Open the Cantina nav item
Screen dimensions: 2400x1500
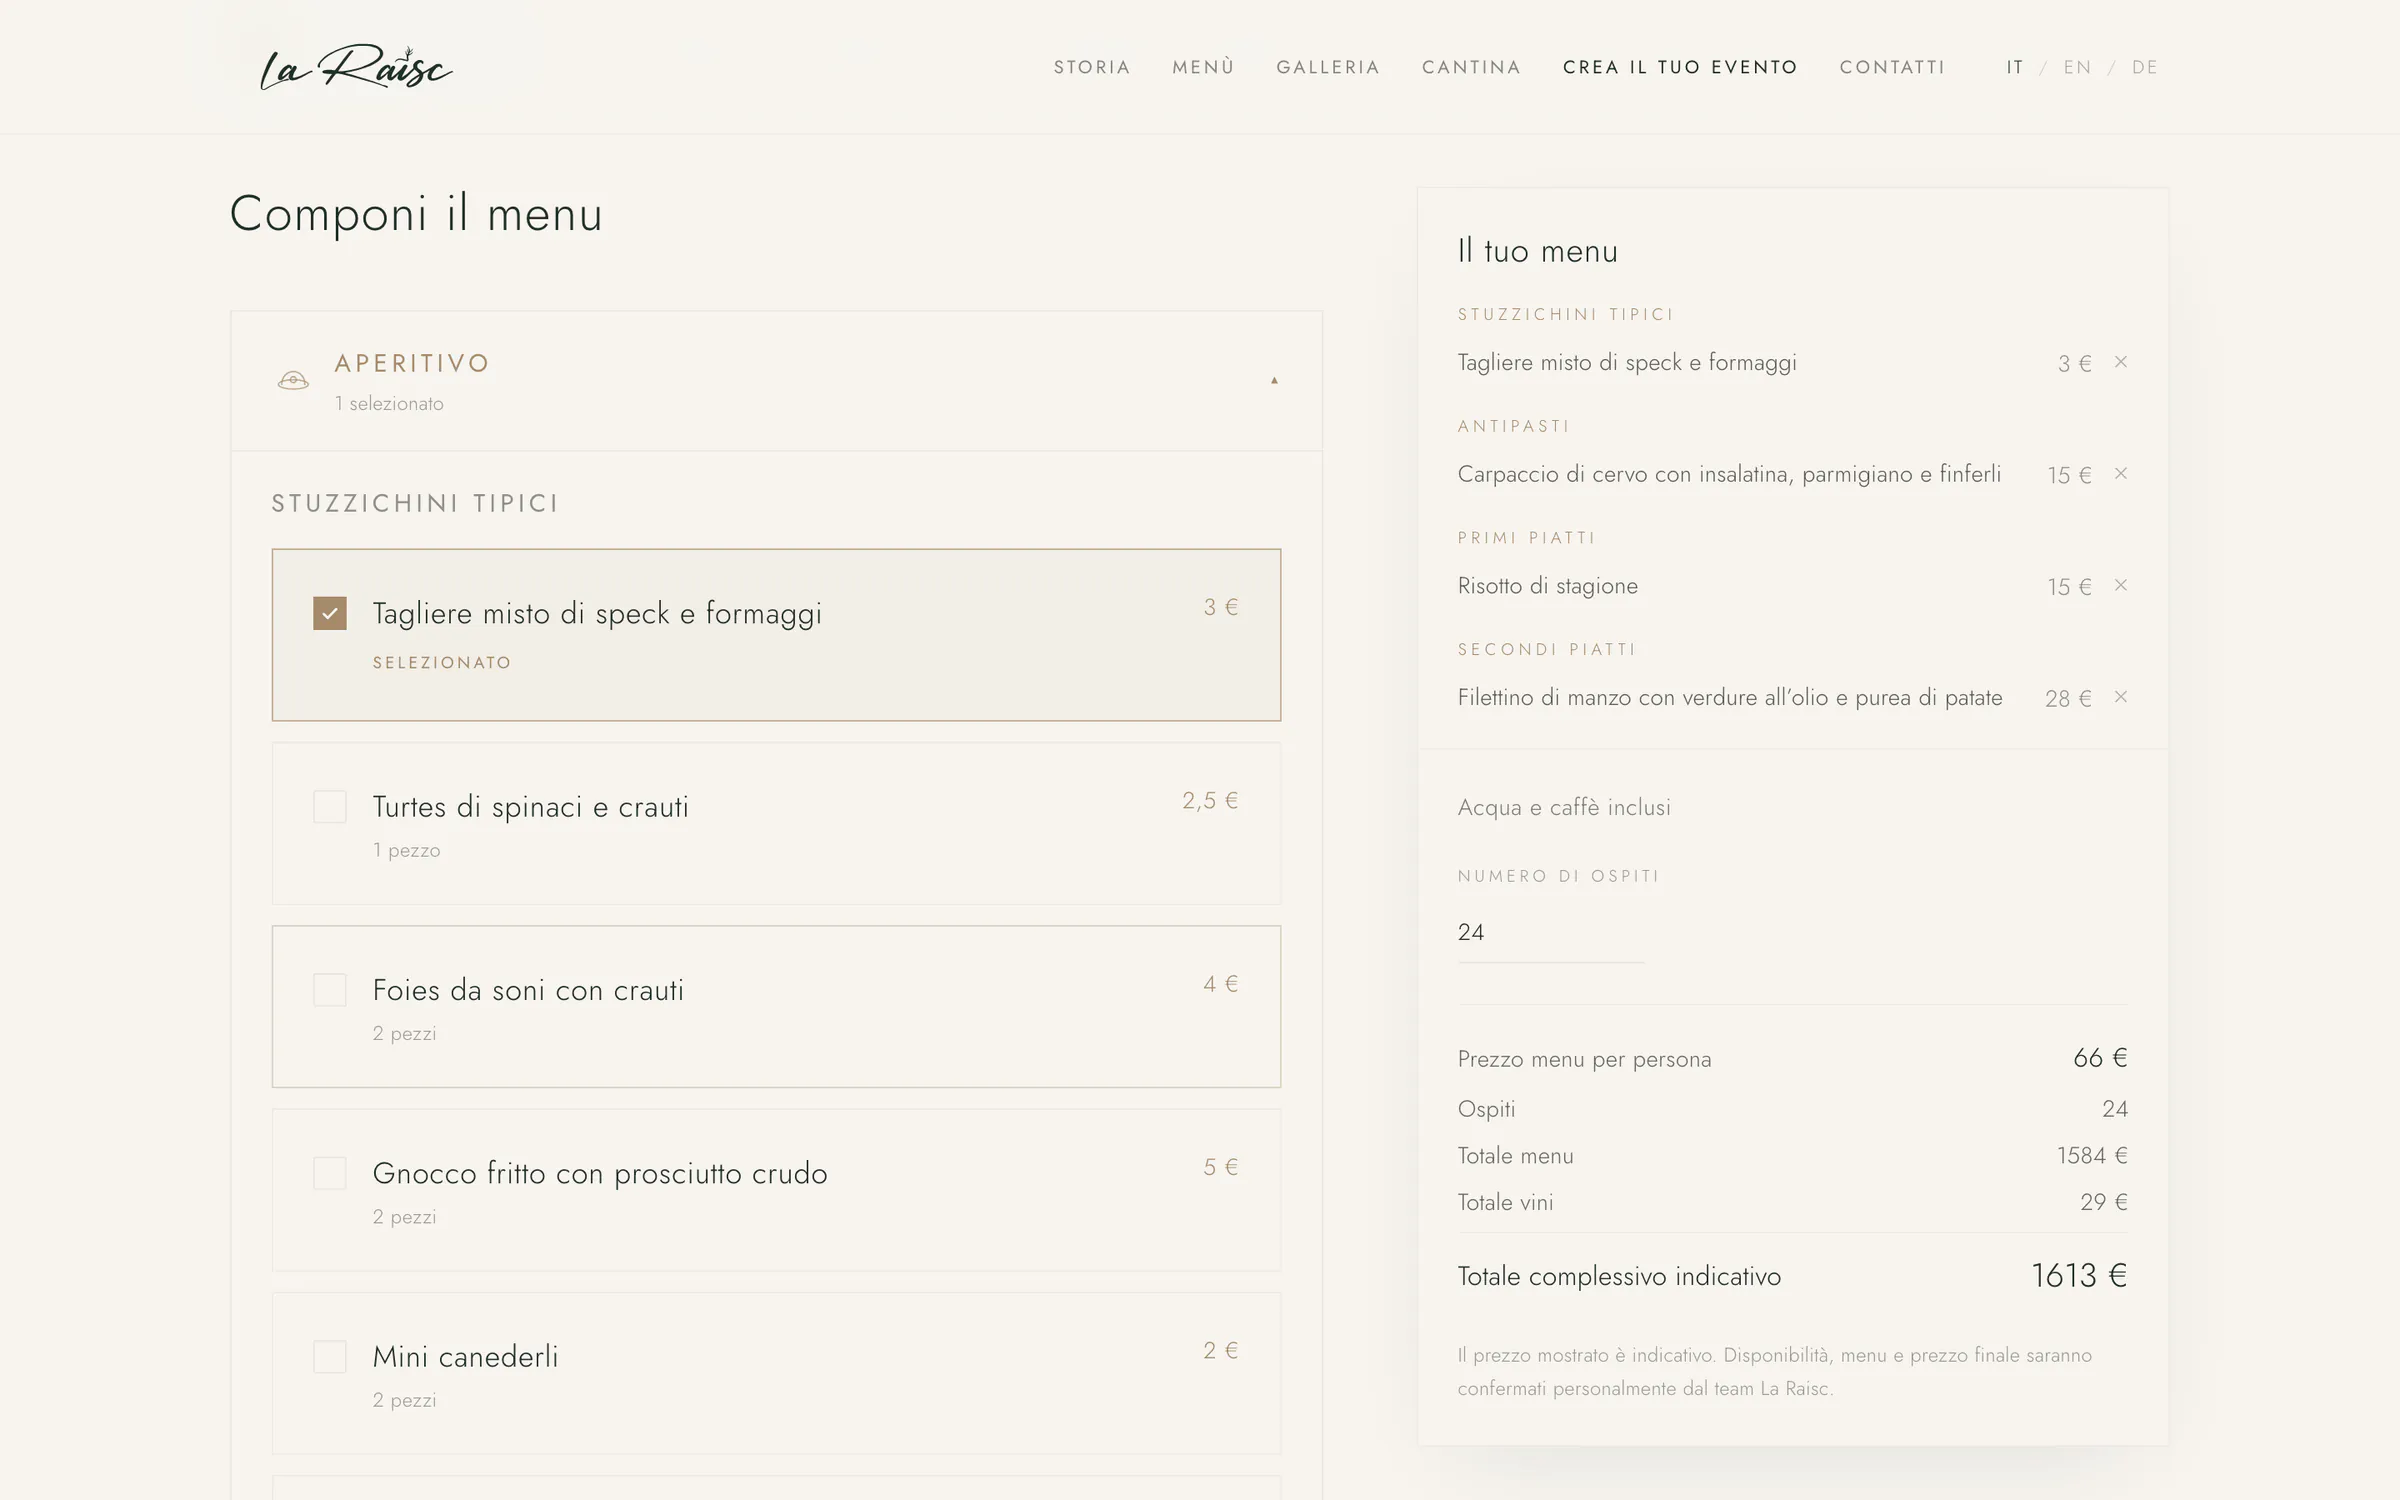1472,67
